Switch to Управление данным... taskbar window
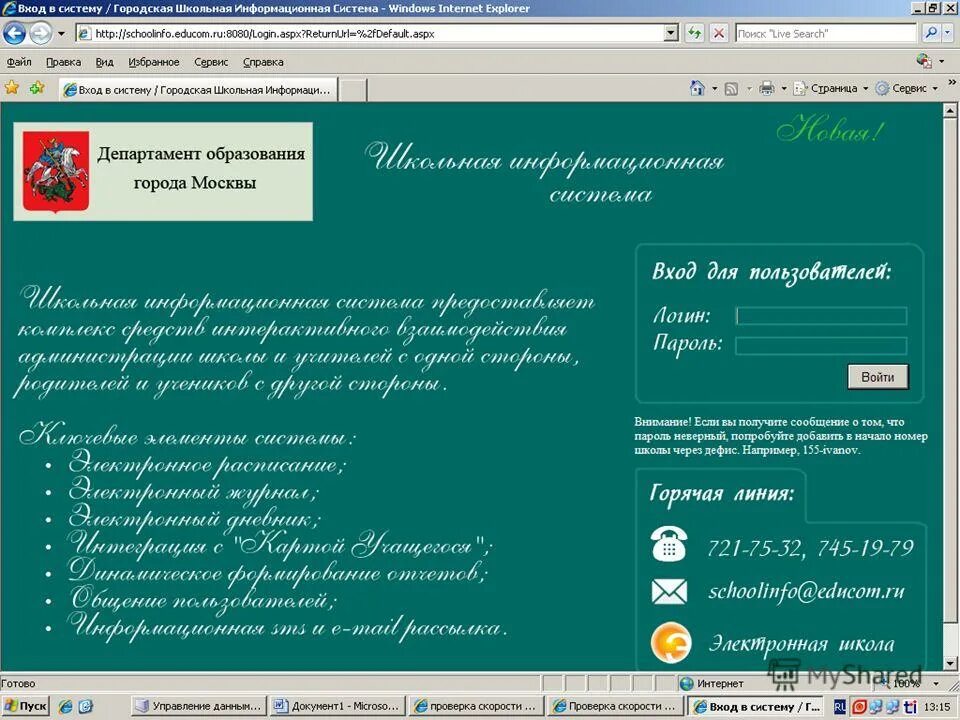 [200, 706]
